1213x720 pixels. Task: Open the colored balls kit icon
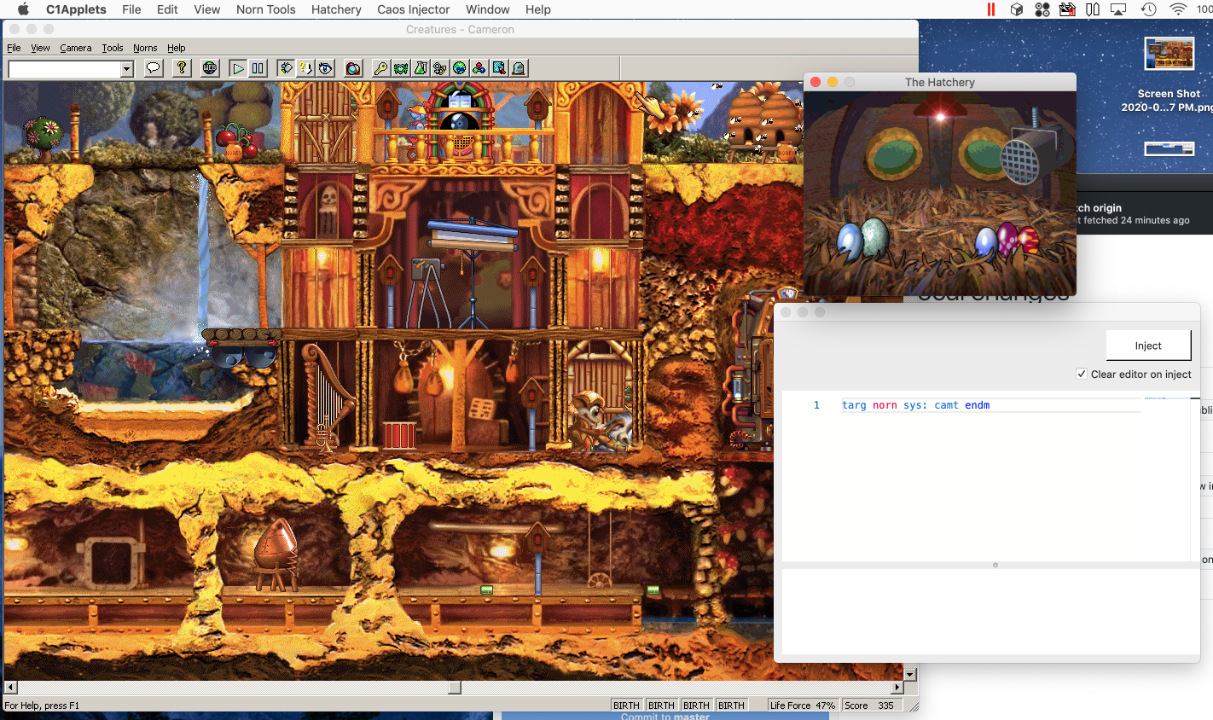click(479, 68)
